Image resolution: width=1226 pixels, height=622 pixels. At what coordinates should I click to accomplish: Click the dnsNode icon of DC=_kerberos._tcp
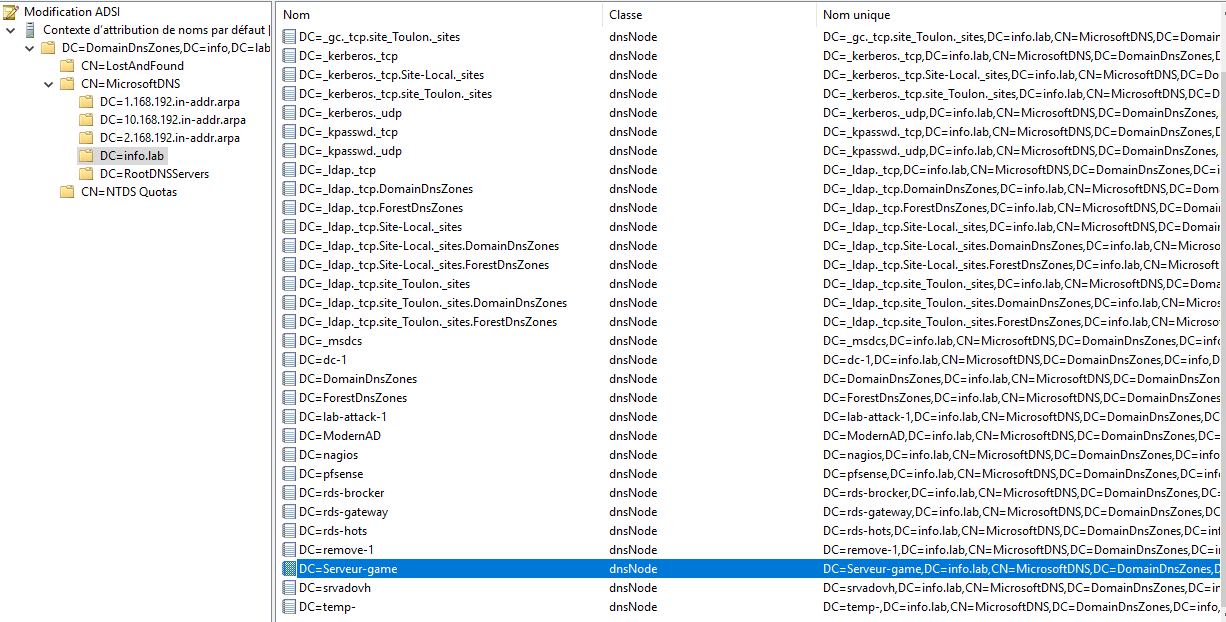[x=289, y=56]
